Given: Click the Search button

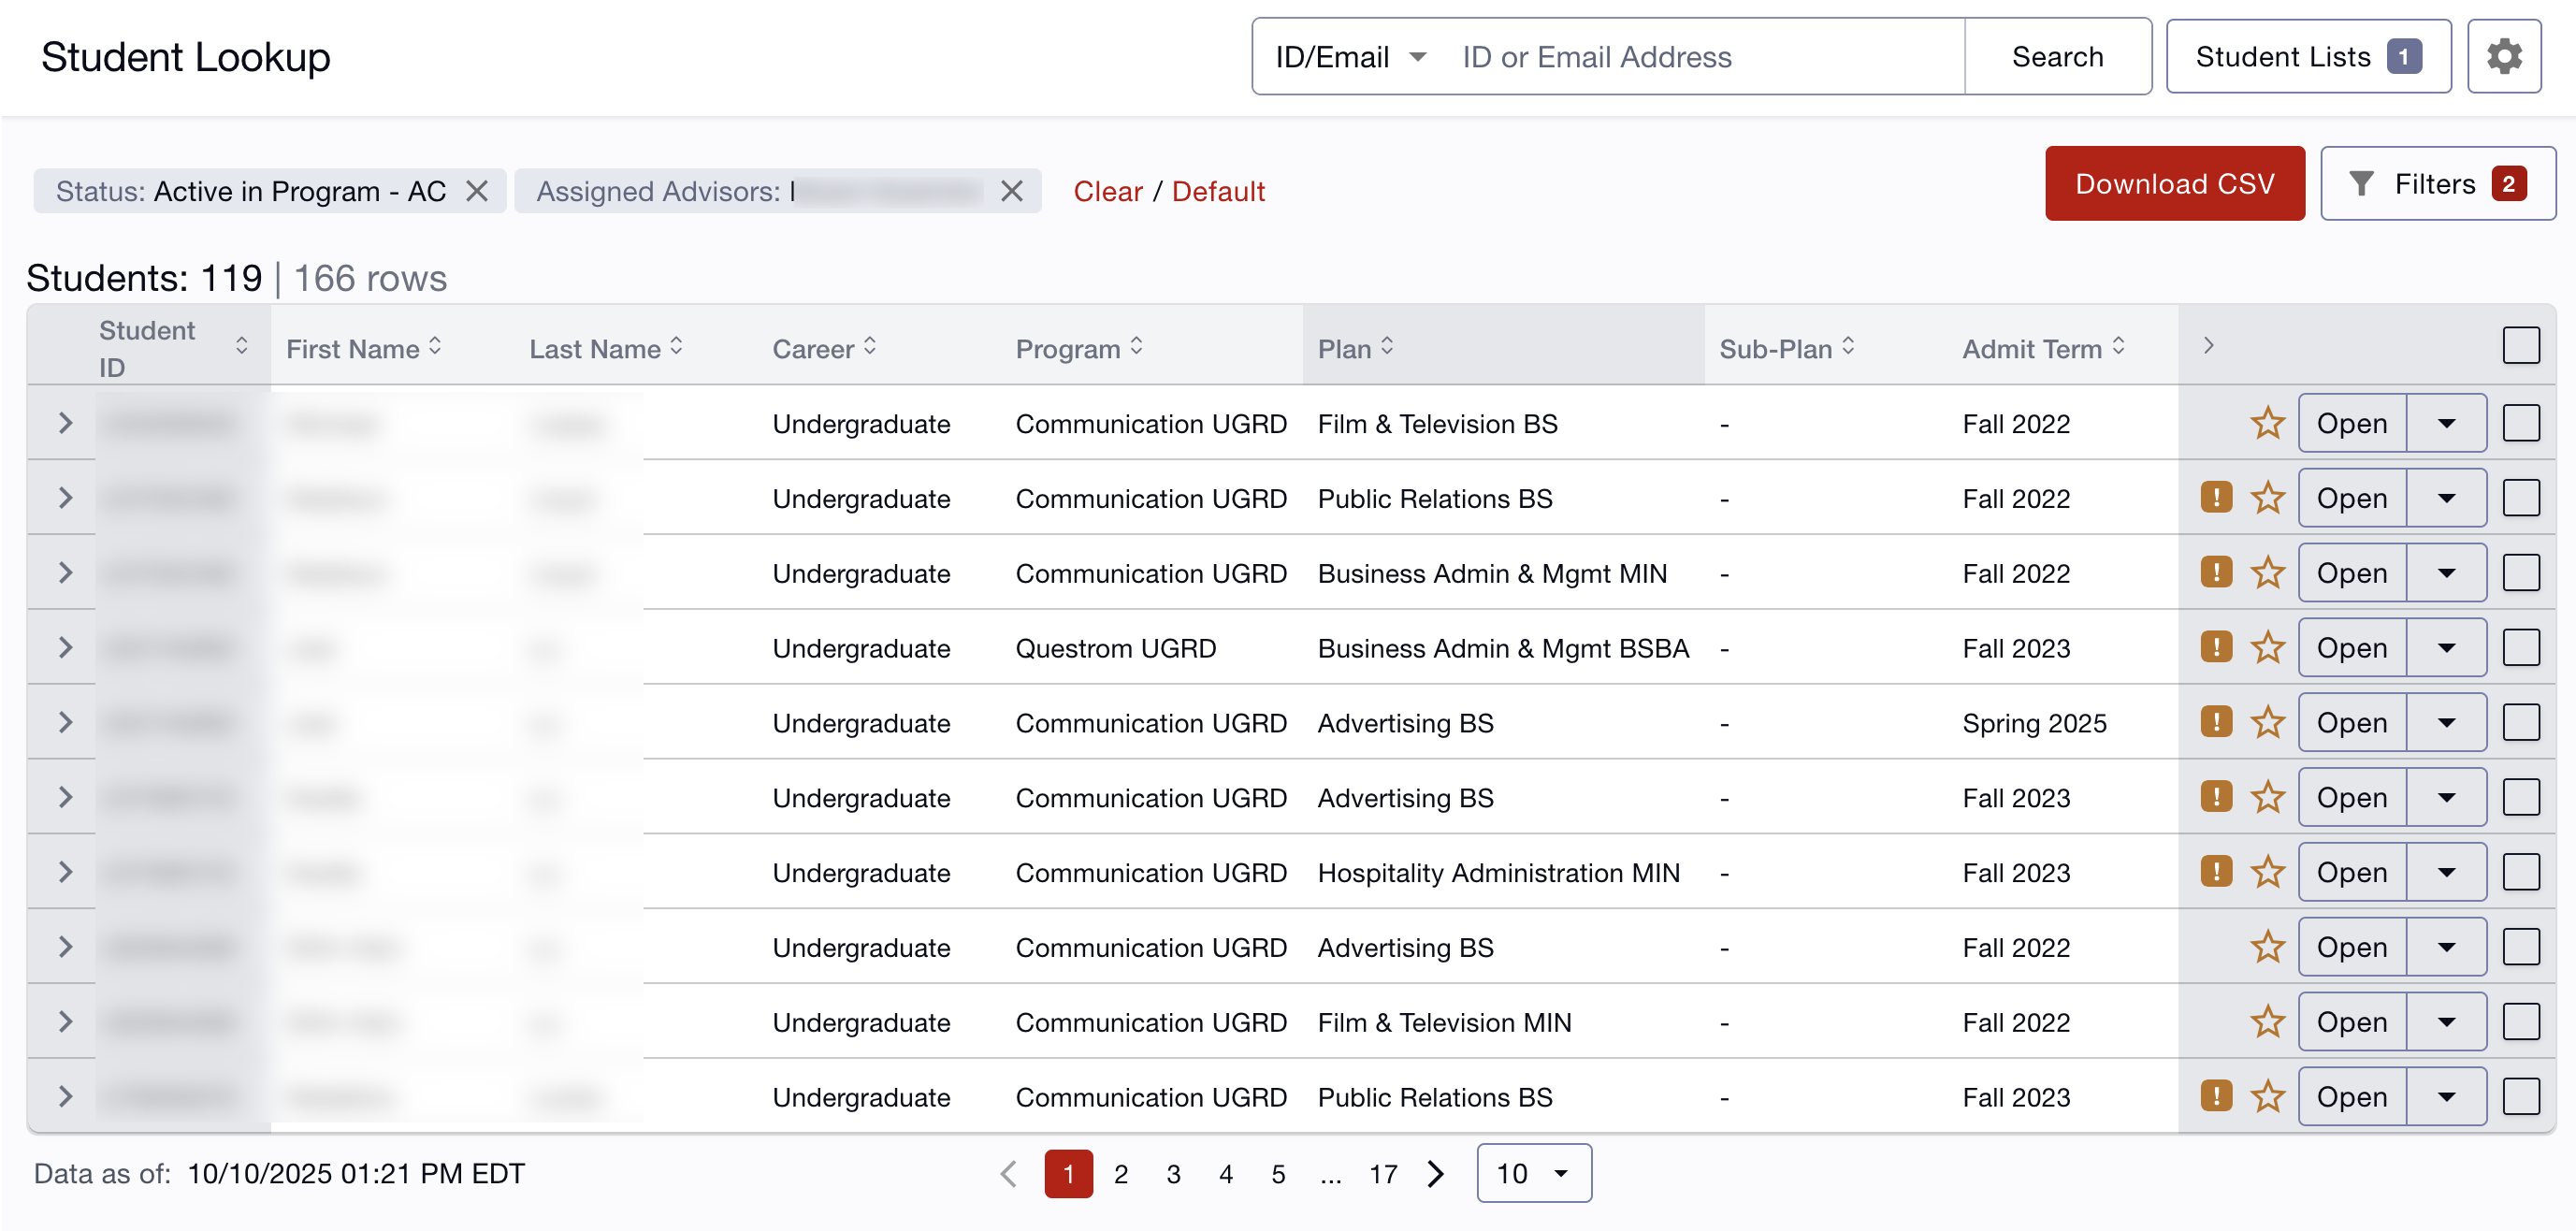Looking at the screenshot, I should [2057, 57].
